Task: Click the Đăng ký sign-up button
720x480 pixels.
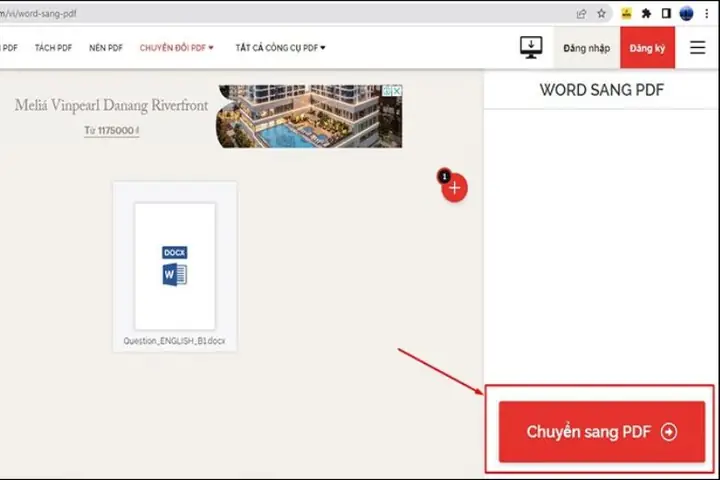Action: (647, 48)
